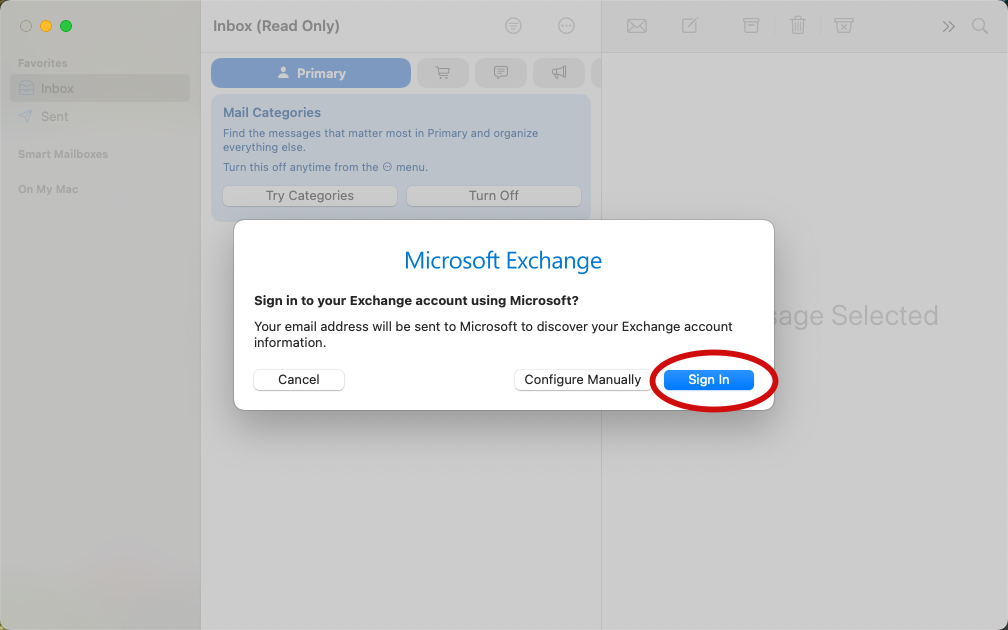Viewport: 1008px width, 630px height.
Task: Move message to Junk
Action: click(843, 26)
